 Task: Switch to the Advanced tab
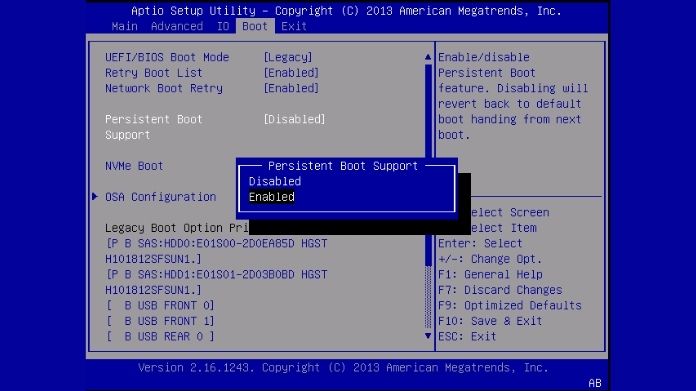(x=177, y=26)
